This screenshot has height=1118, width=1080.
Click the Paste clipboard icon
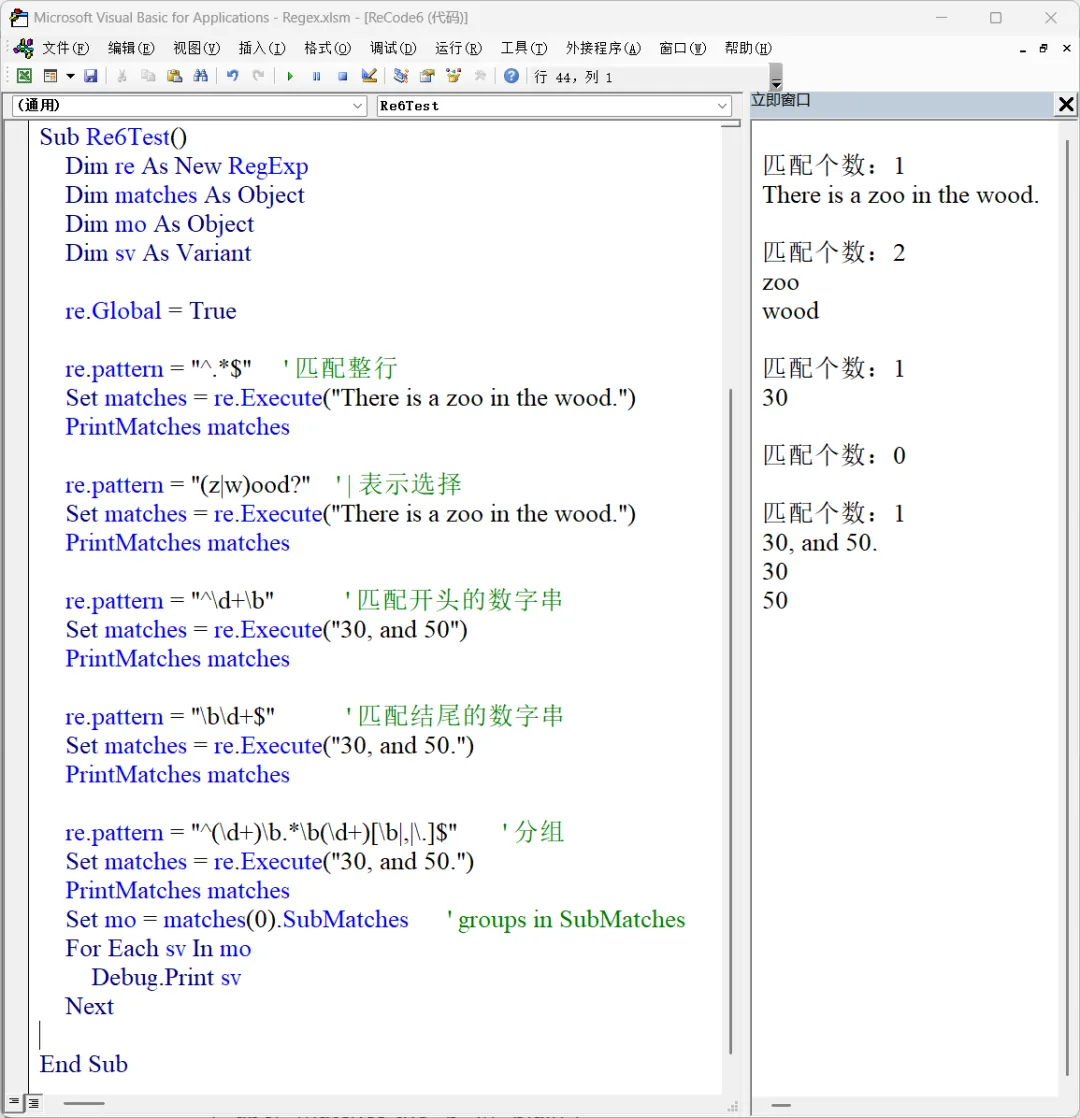tap(175, 76)
